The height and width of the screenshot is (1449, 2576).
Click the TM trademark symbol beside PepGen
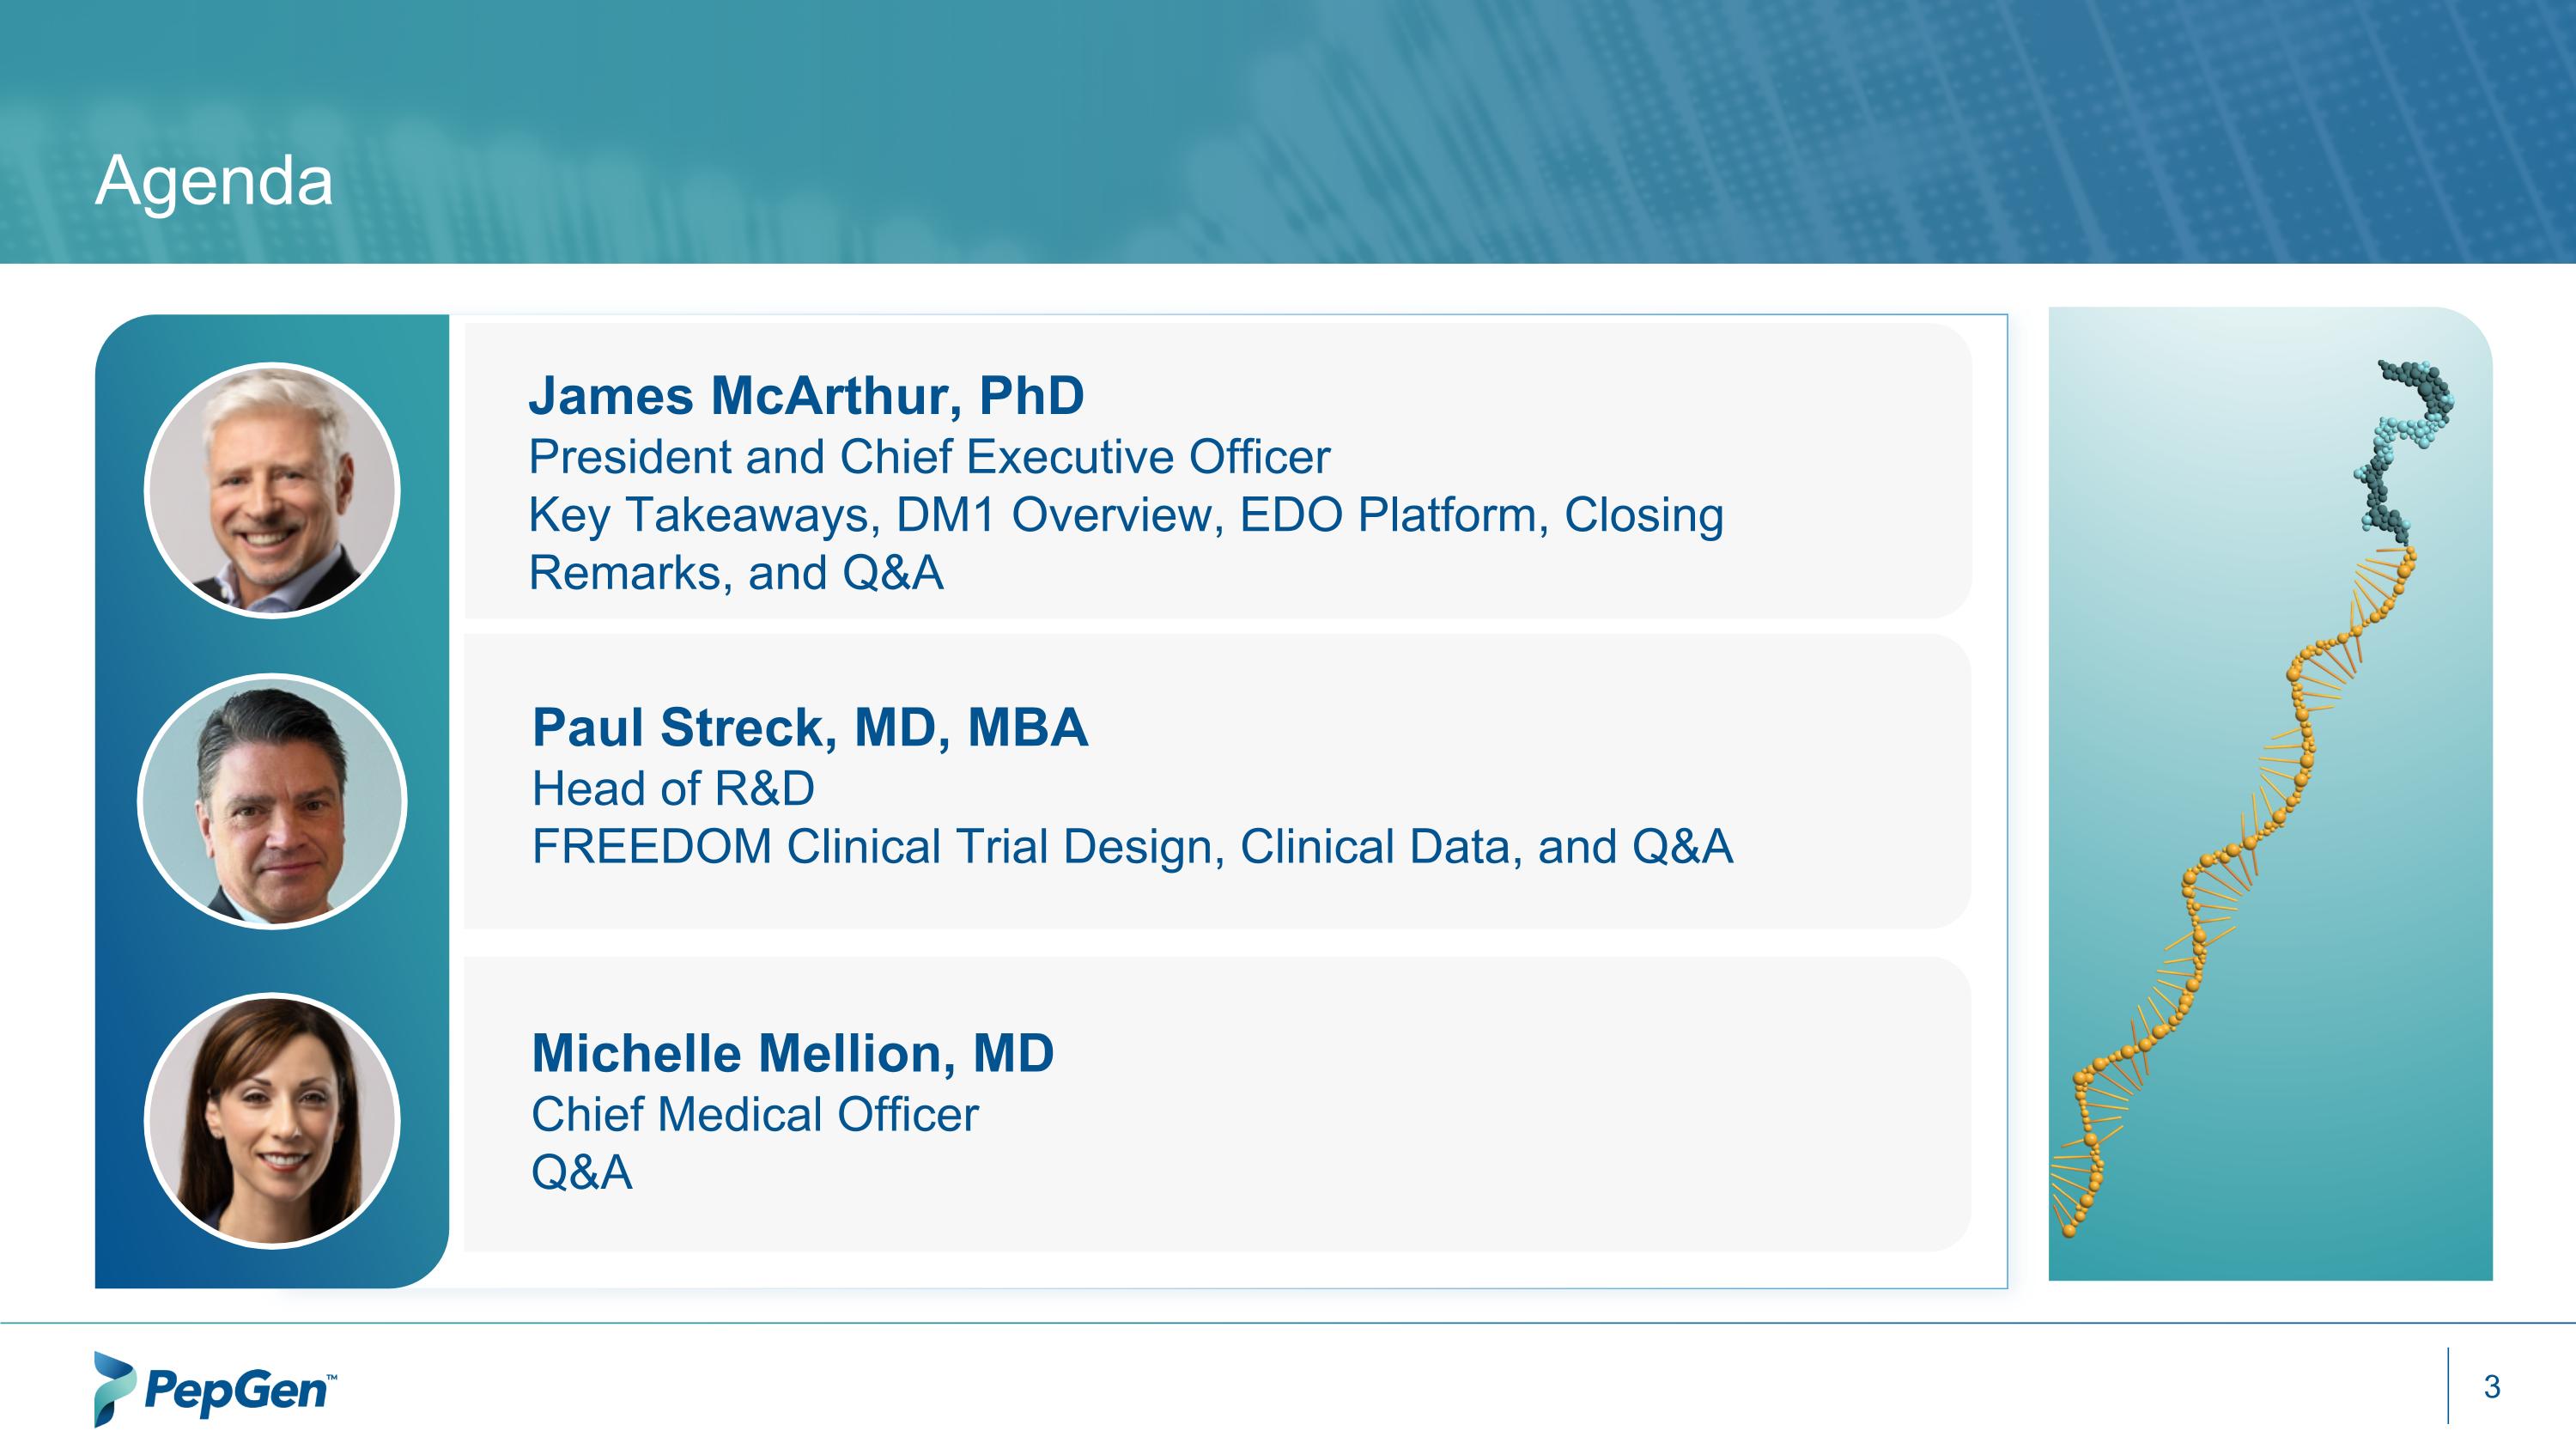(332, 1377)
